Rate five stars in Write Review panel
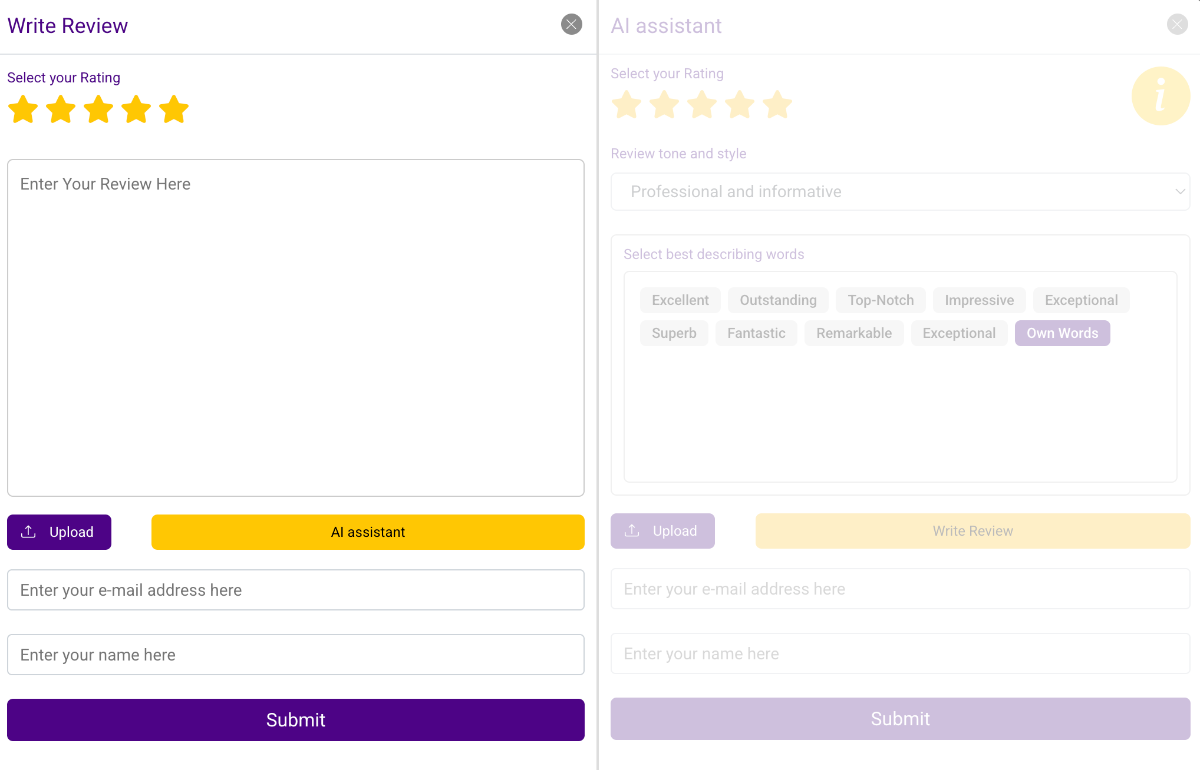This screenshot has height=770, width=1200. tap(174, 110)
